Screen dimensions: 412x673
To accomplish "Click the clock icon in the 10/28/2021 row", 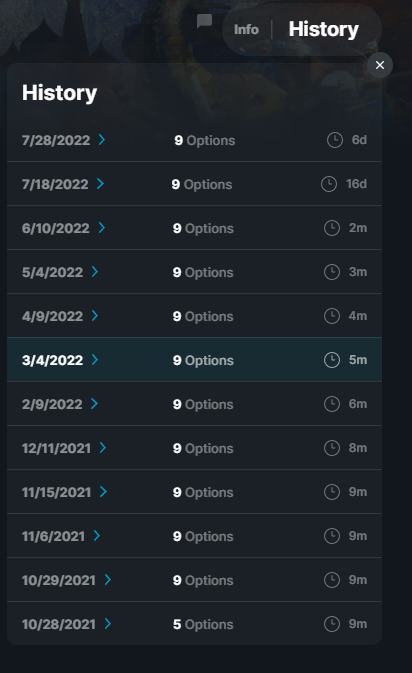I will (332, 624).
